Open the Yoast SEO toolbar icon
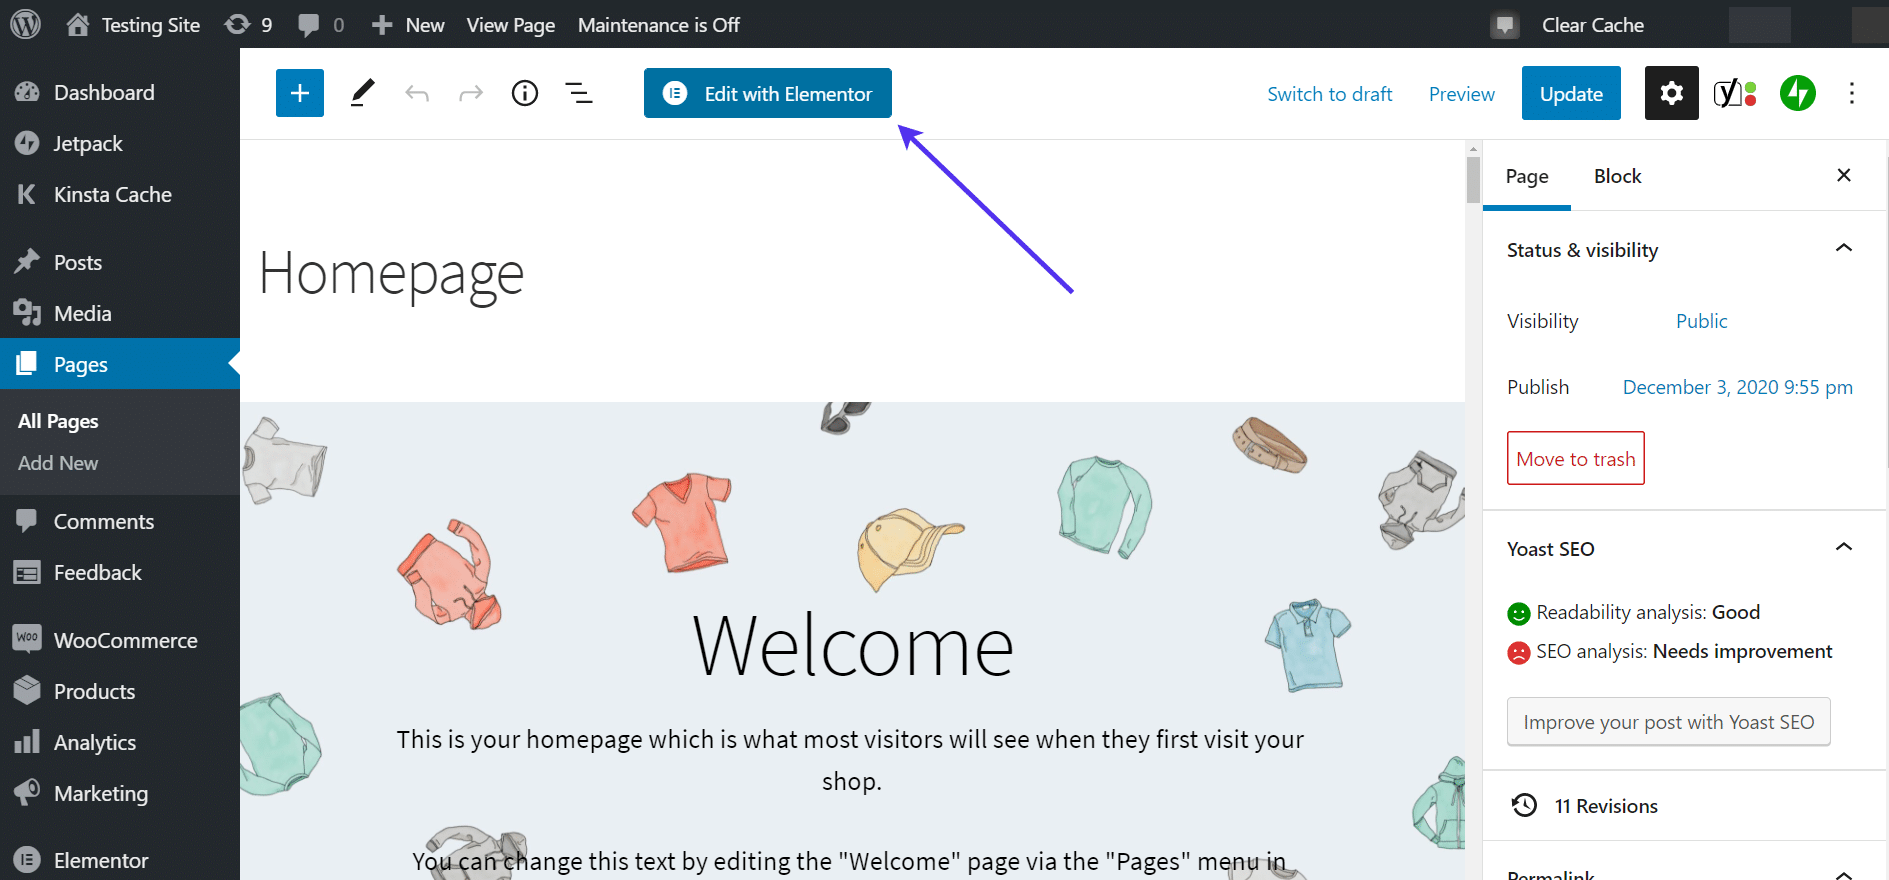Viewport: 1889px width, 880px height. [x=1735, y=93]
